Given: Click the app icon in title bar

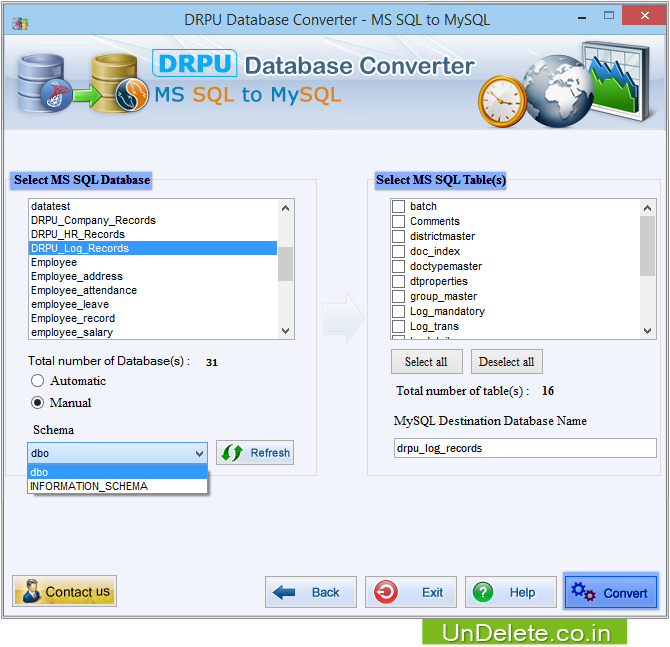Looking at the screenshot, I should [20, 24].
